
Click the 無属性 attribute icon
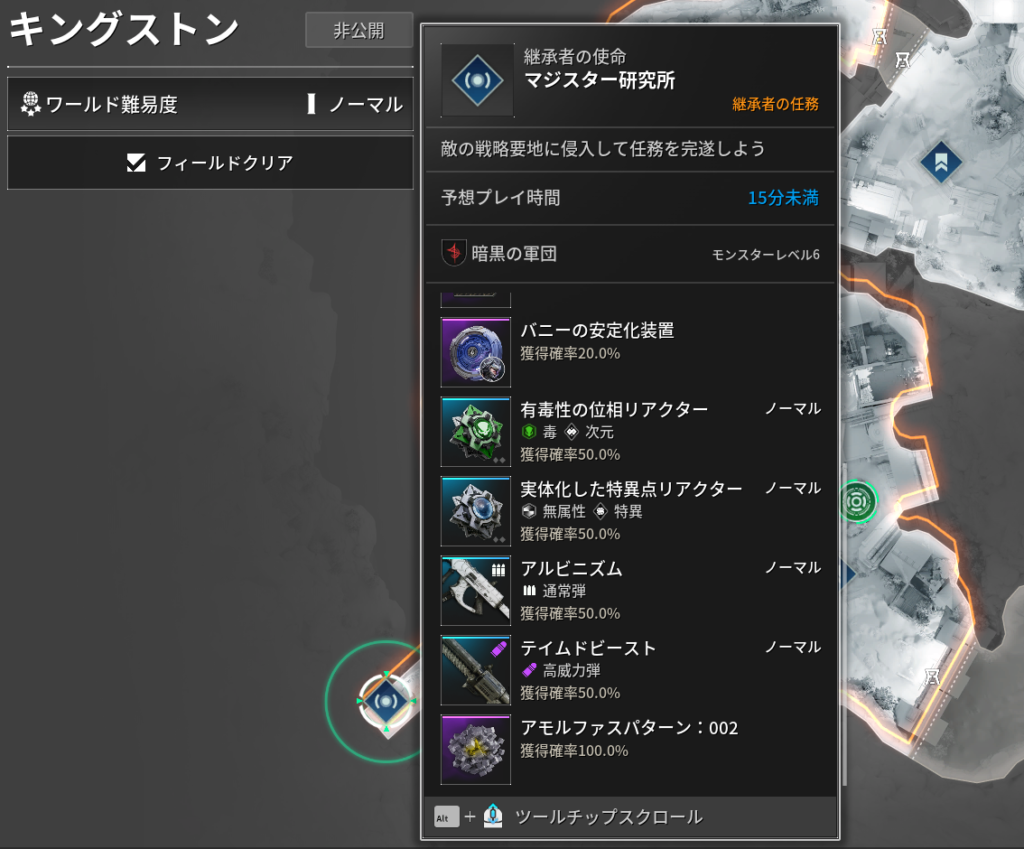529,511
